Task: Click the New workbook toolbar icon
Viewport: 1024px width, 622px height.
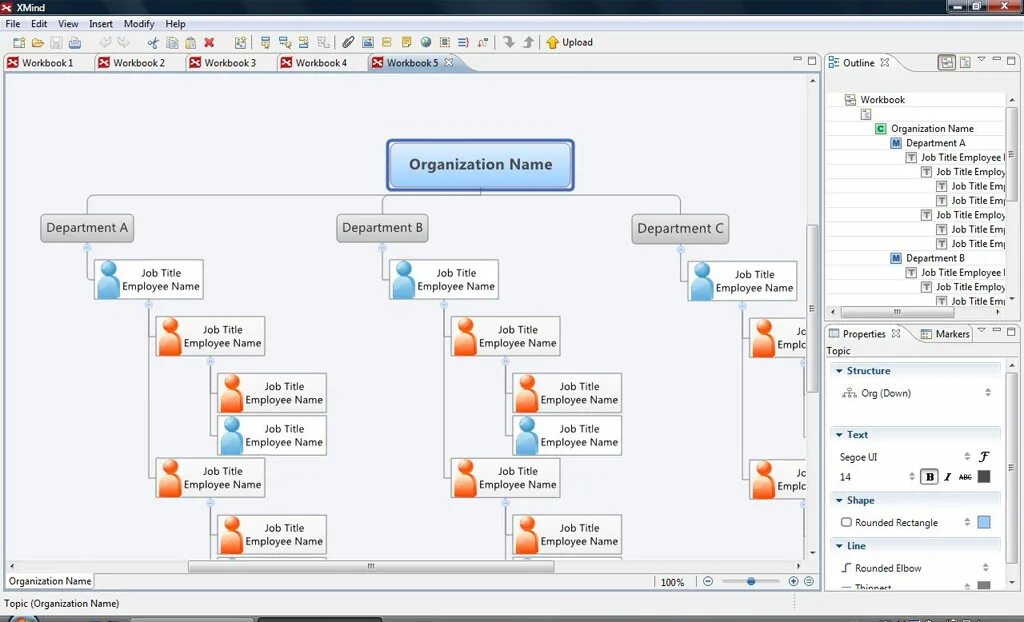Action: 19,42
